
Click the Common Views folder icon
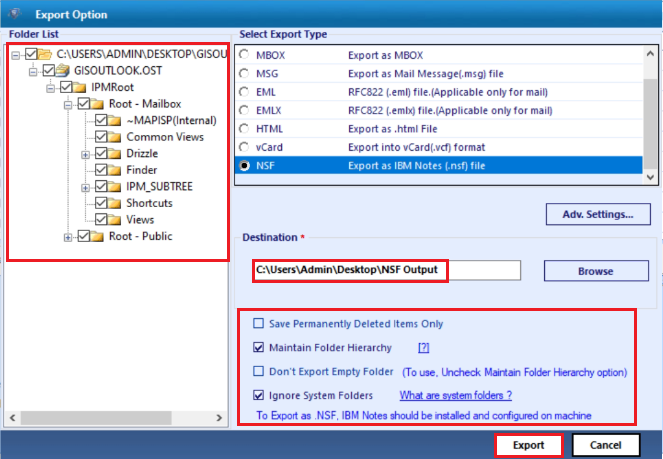114,137
